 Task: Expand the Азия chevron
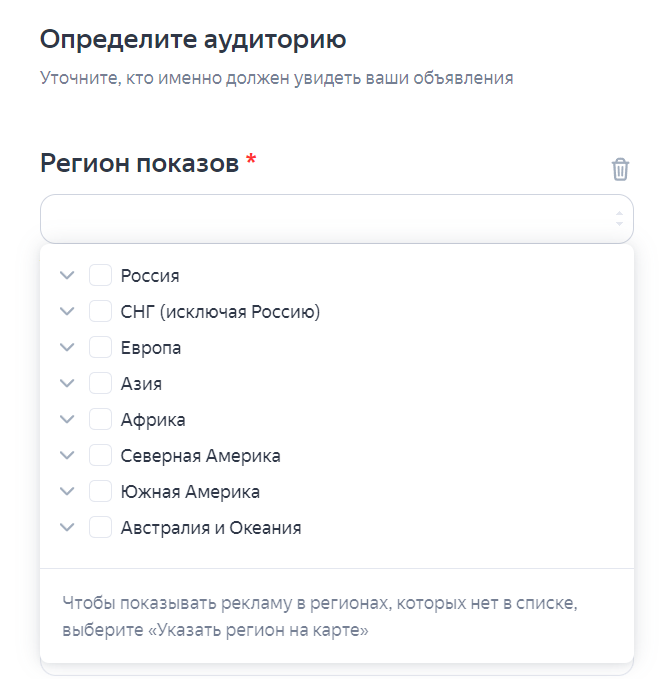[67, 383]
